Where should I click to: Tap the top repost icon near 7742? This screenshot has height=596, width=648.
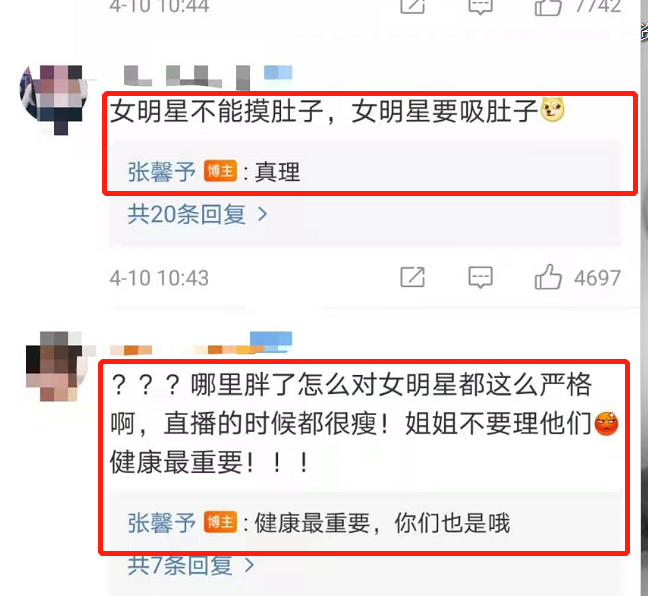(412, 6)
